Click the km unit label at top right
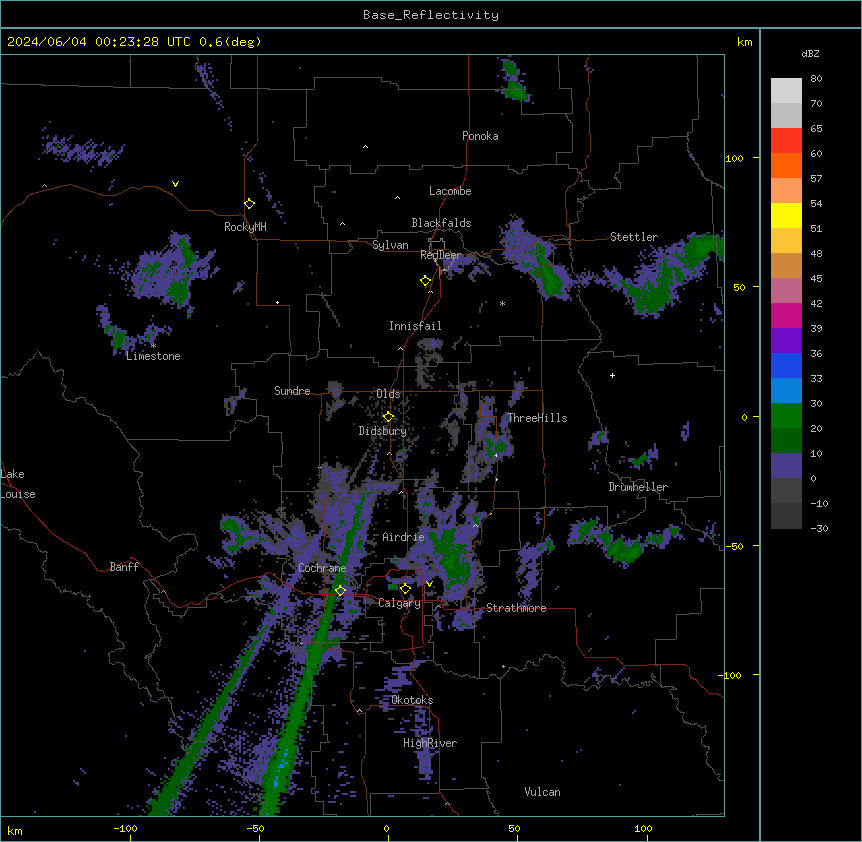 744,42
